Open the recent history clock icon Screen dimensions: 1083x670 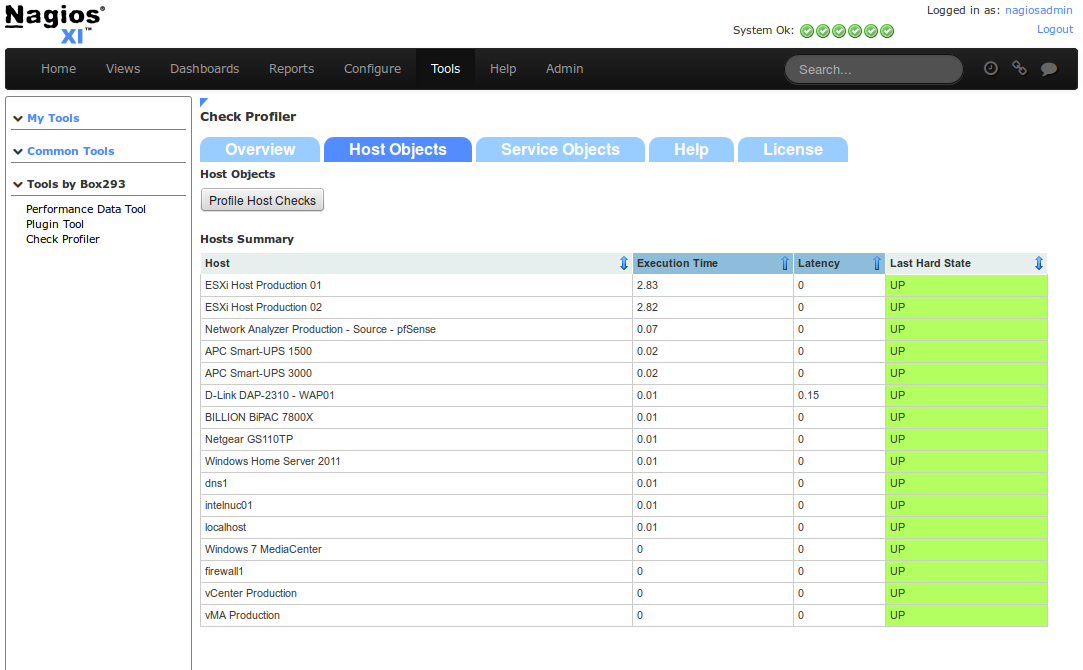[x=990, y=68]
